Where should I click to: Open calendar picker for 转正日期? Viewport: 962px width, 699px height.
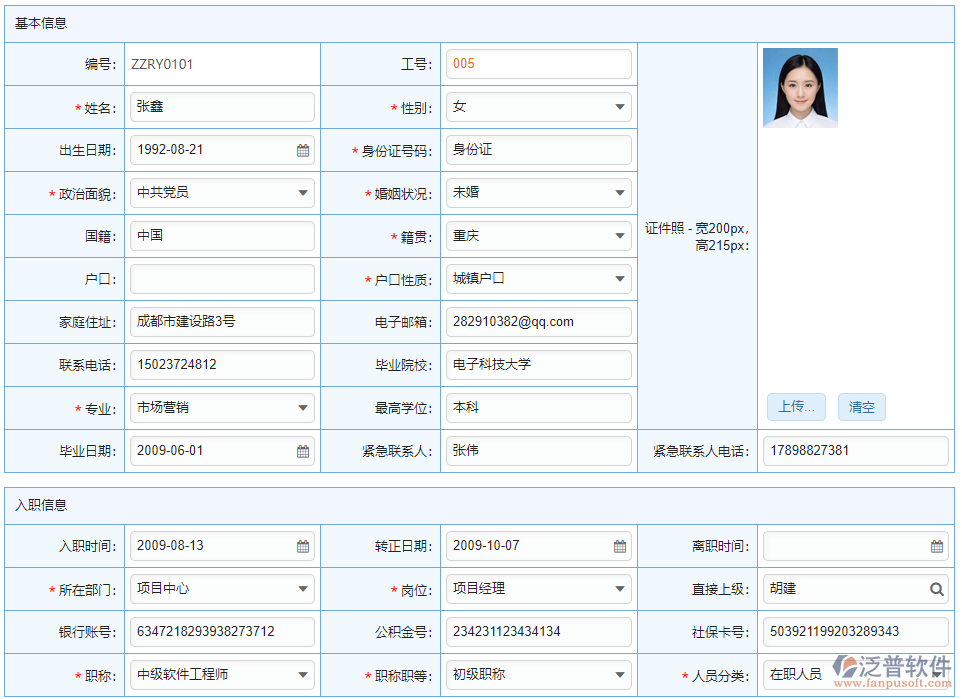620,546
